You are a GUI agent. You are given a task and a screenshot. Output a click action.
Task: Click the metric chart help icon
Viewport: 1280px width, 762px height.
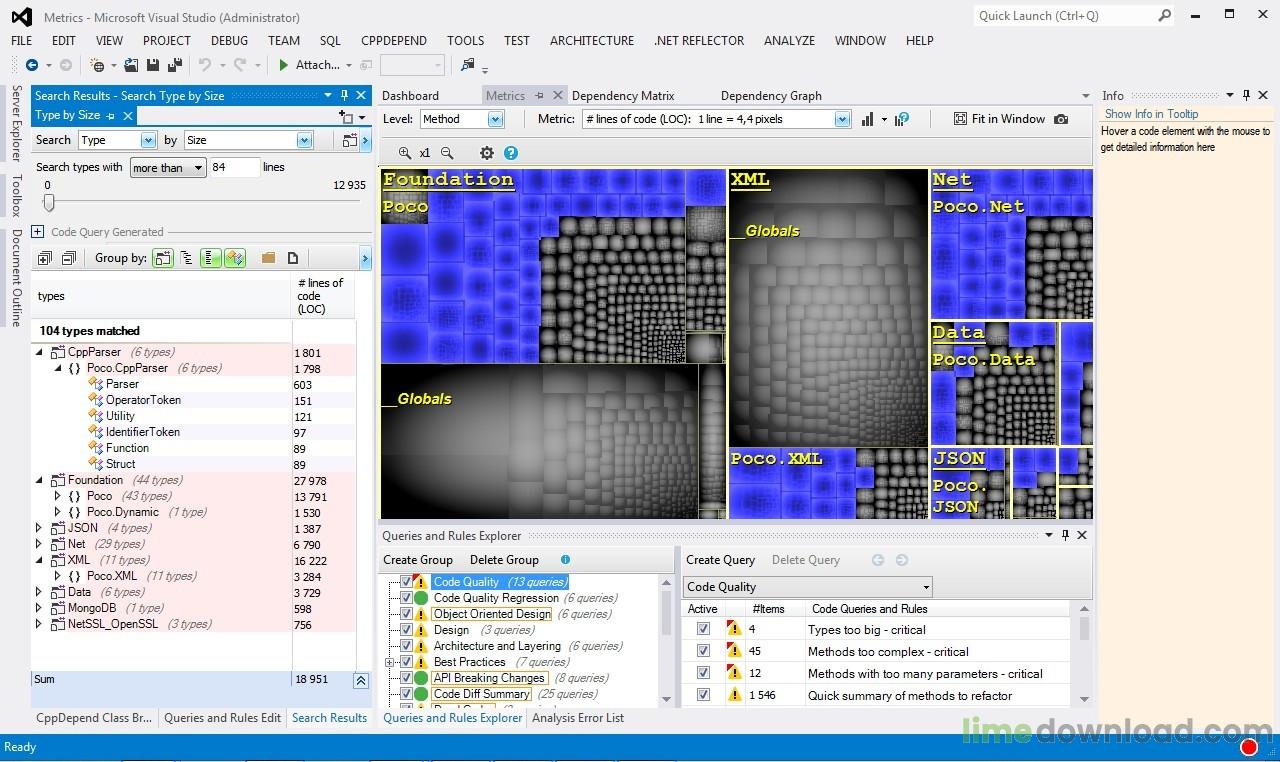tap(902, 119)
